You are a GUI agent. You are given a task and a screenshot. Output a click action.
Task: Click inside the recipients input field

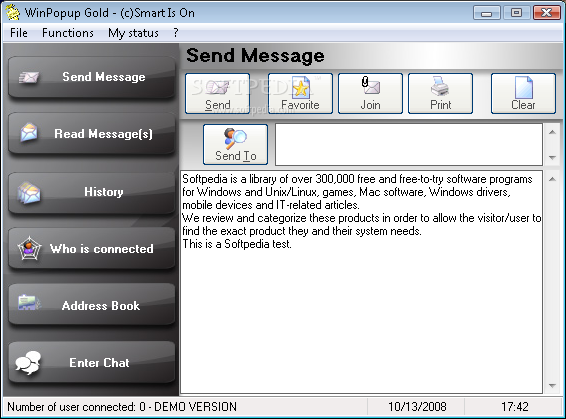point(409,144)
